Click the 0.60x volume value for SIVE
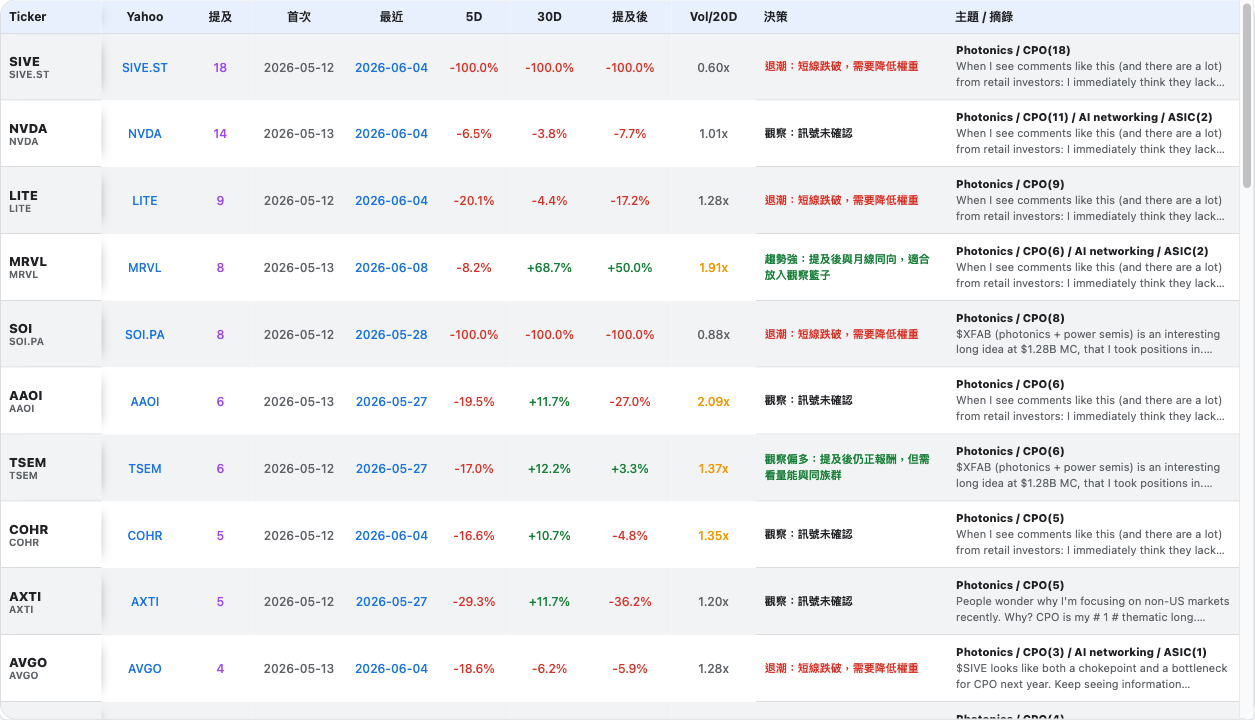The height and width of the screenshot is (720, 1255). point(713,68)
